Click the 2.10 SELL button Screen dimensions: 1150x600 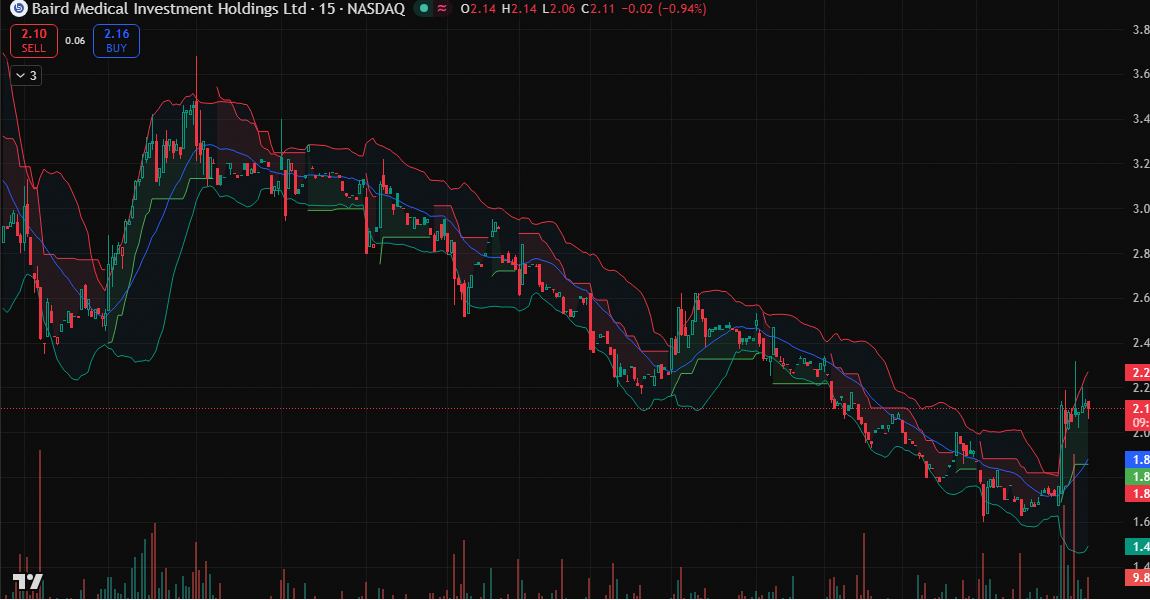(34, 40)
